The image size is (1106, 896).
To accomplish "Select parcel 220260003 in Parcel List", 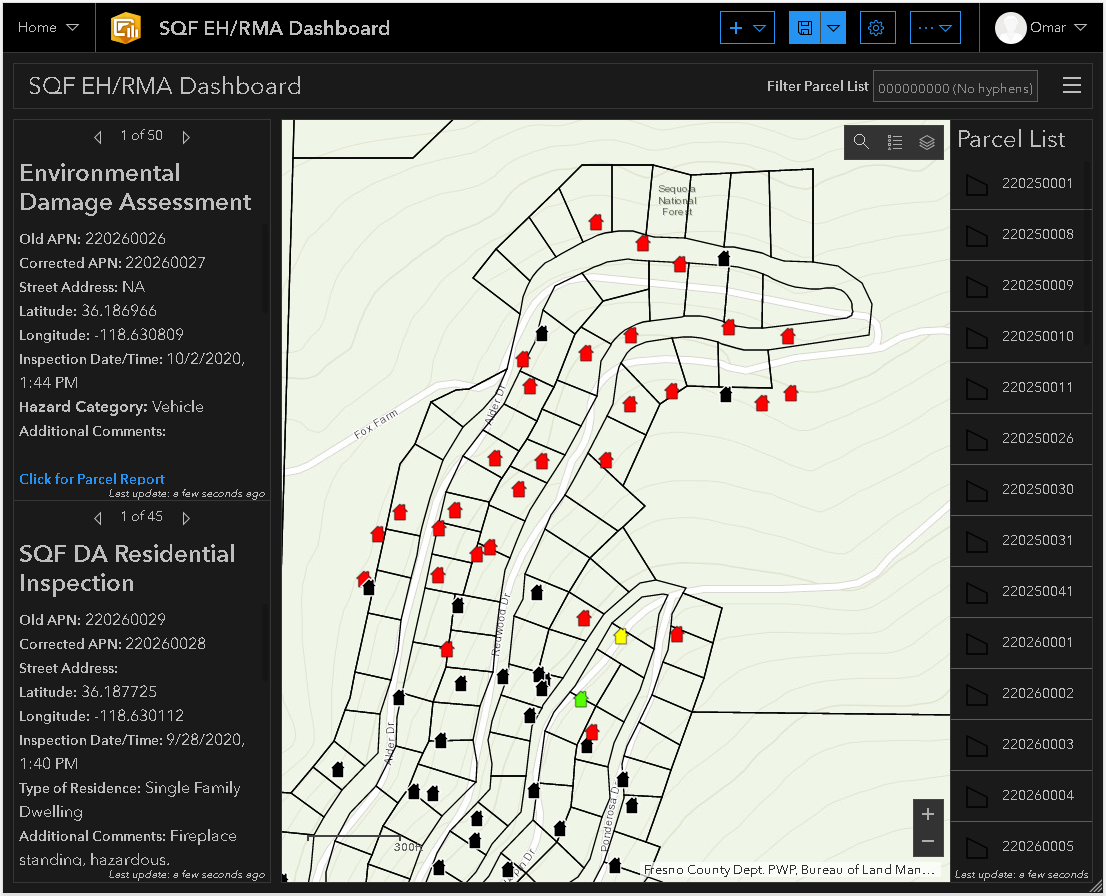I will pyautogui.click(x=1021, y=745).
